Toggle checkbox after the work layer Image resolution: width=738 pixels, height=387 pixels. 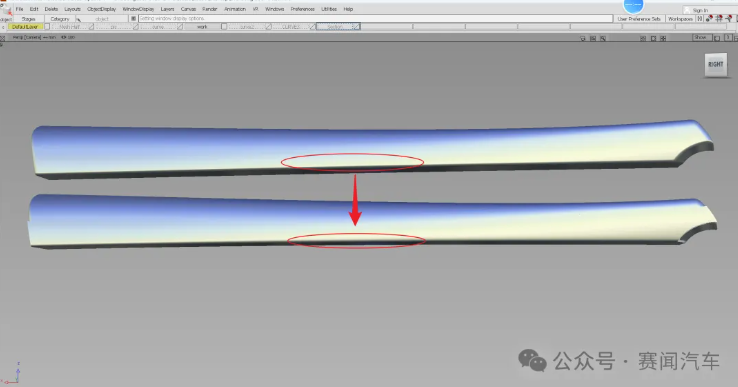click(x=224, y=27)
